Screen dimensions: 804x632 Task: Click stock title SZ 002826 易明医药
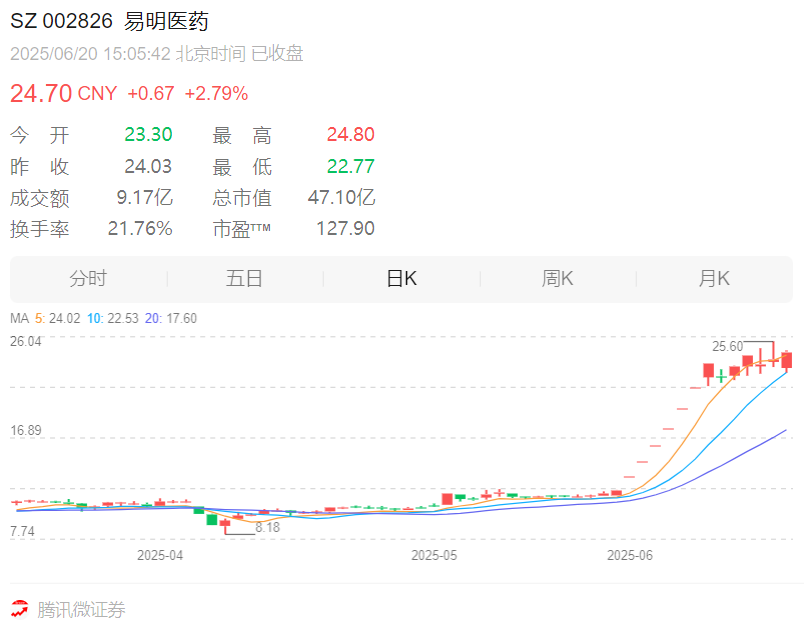coord(109,22)
